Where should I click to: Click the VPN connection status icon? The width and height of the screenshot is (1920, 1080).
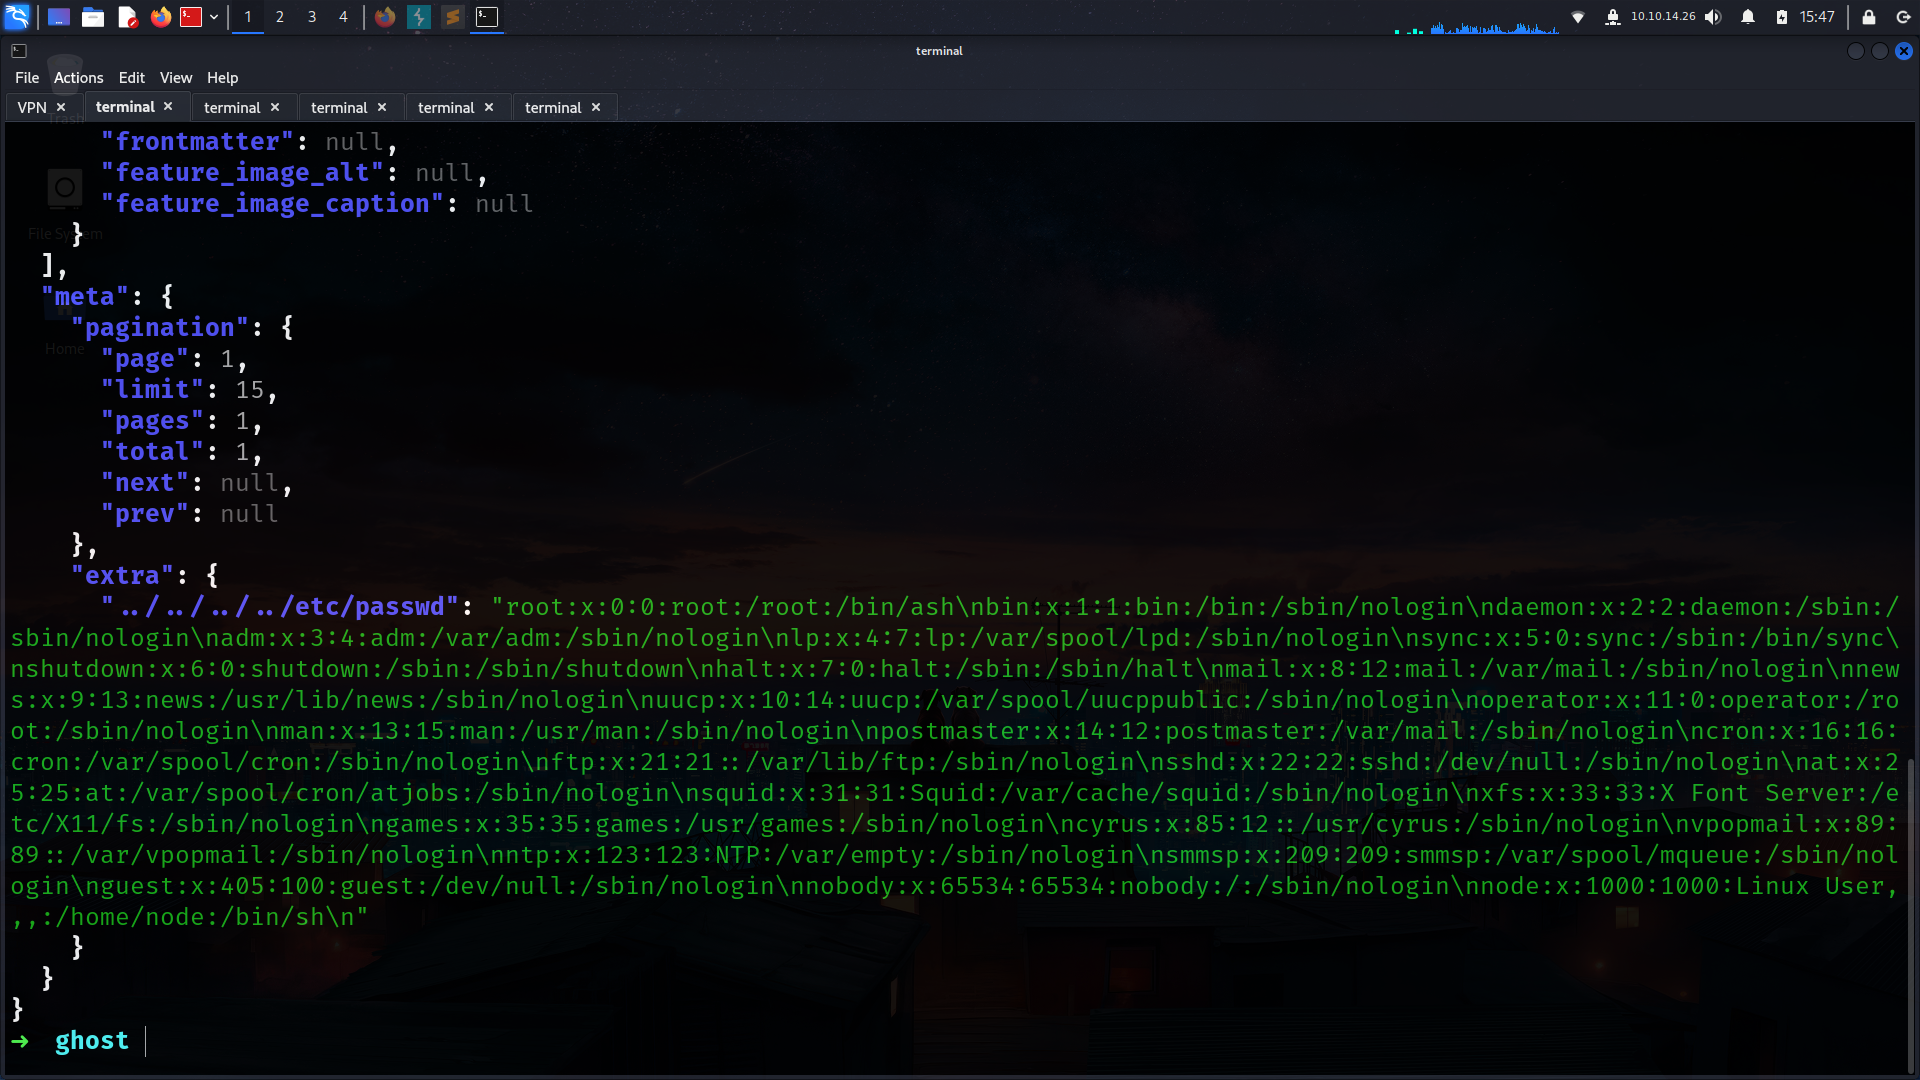click(x=1612, y=17)
